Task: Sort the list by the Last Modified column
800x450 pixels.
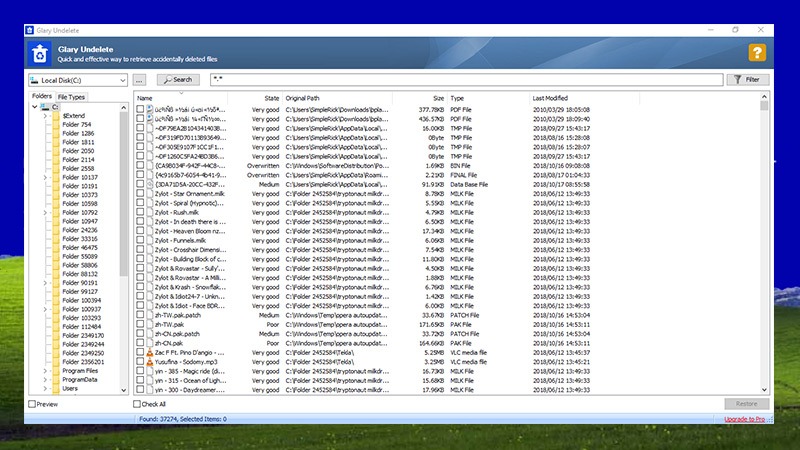Action: point(550,98)
